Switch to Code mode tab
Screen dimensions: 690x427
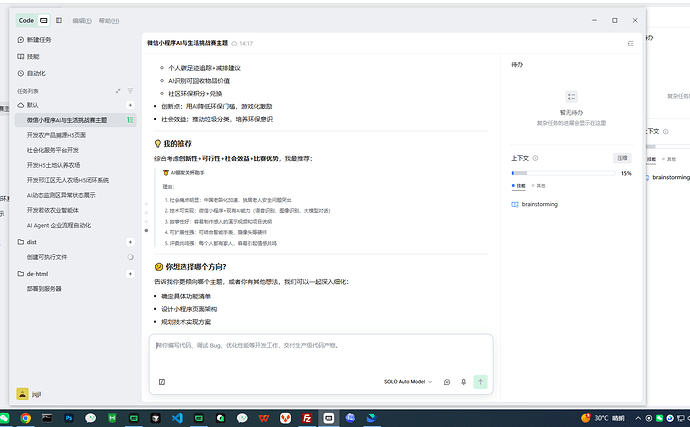tap(26, 20)
